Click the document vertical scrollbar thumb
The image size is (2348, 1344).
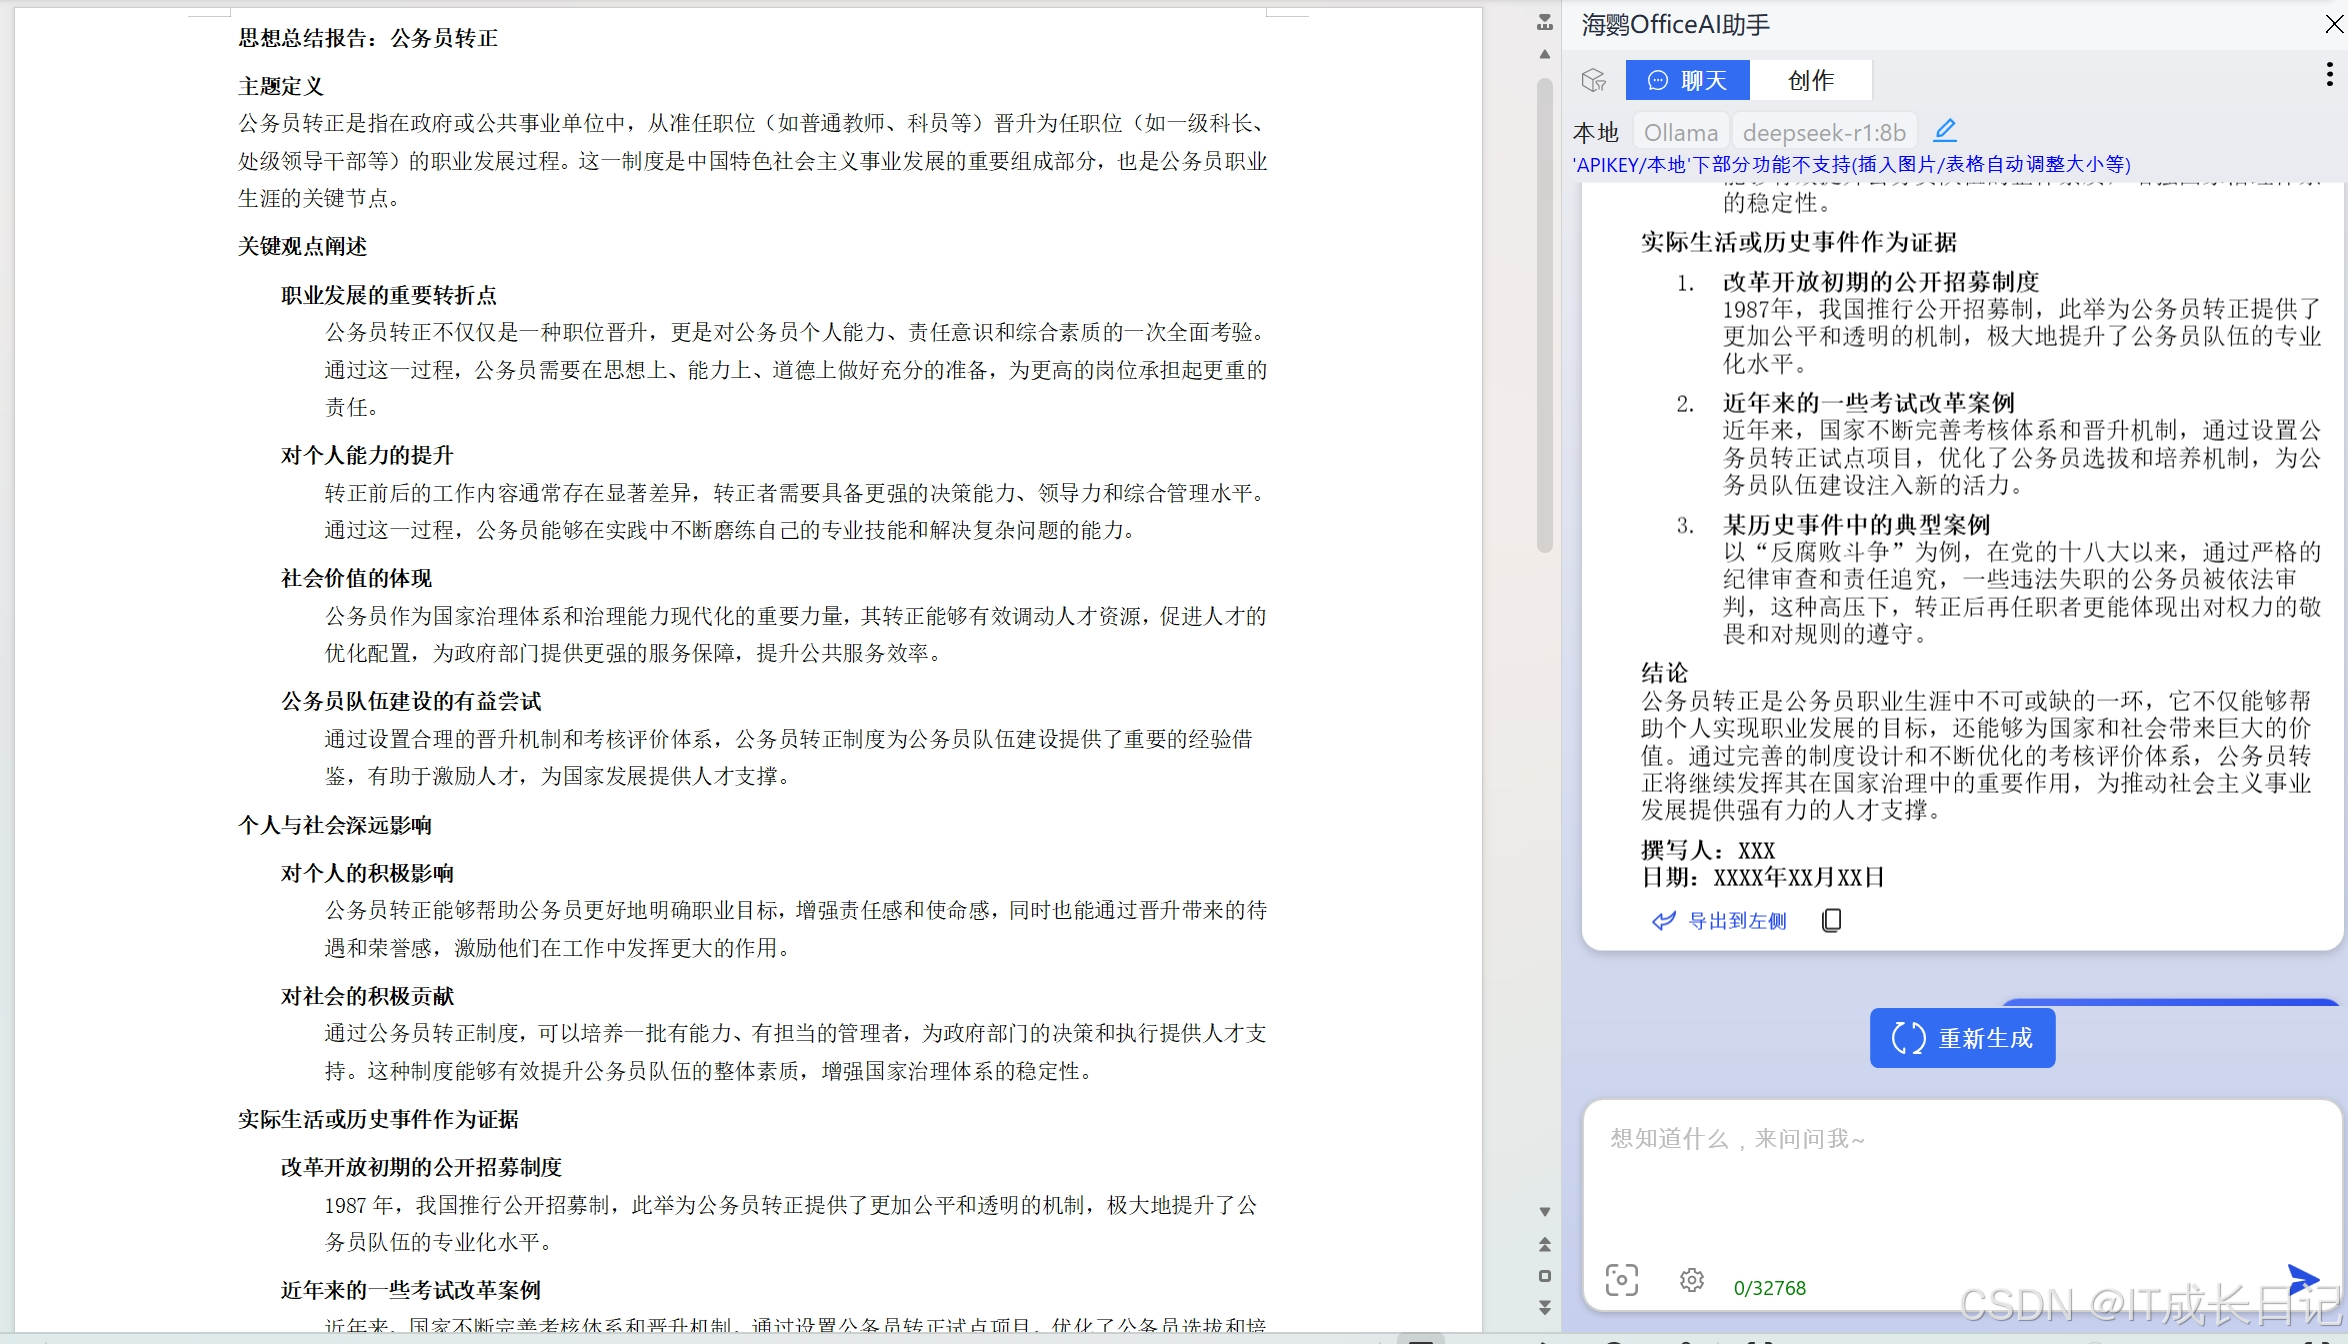pos(1545,315)
